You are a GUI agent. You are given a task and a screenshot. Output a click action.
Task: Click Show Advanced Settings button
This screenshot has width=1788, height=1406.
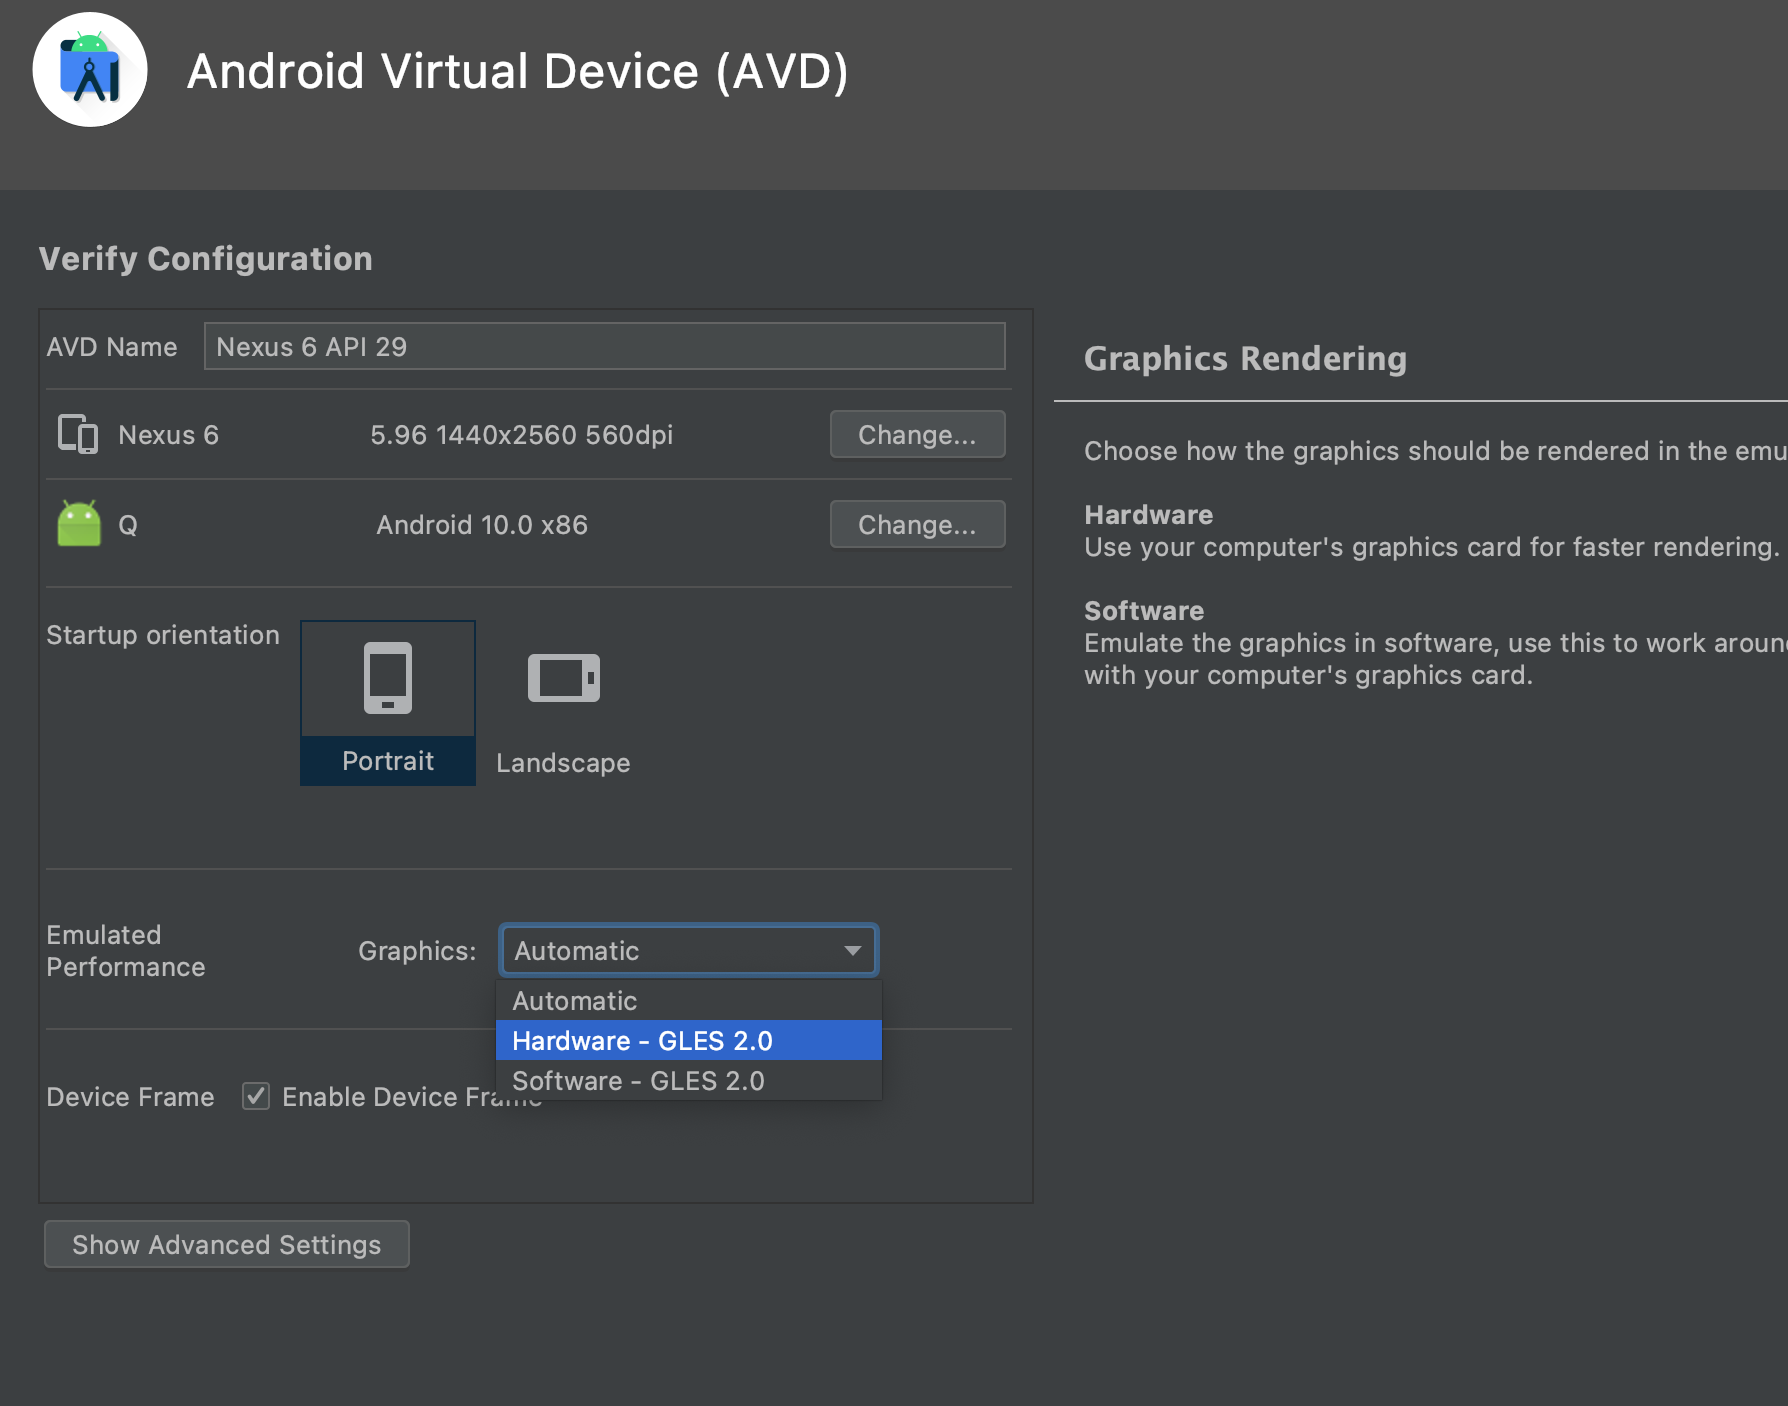227,1244
